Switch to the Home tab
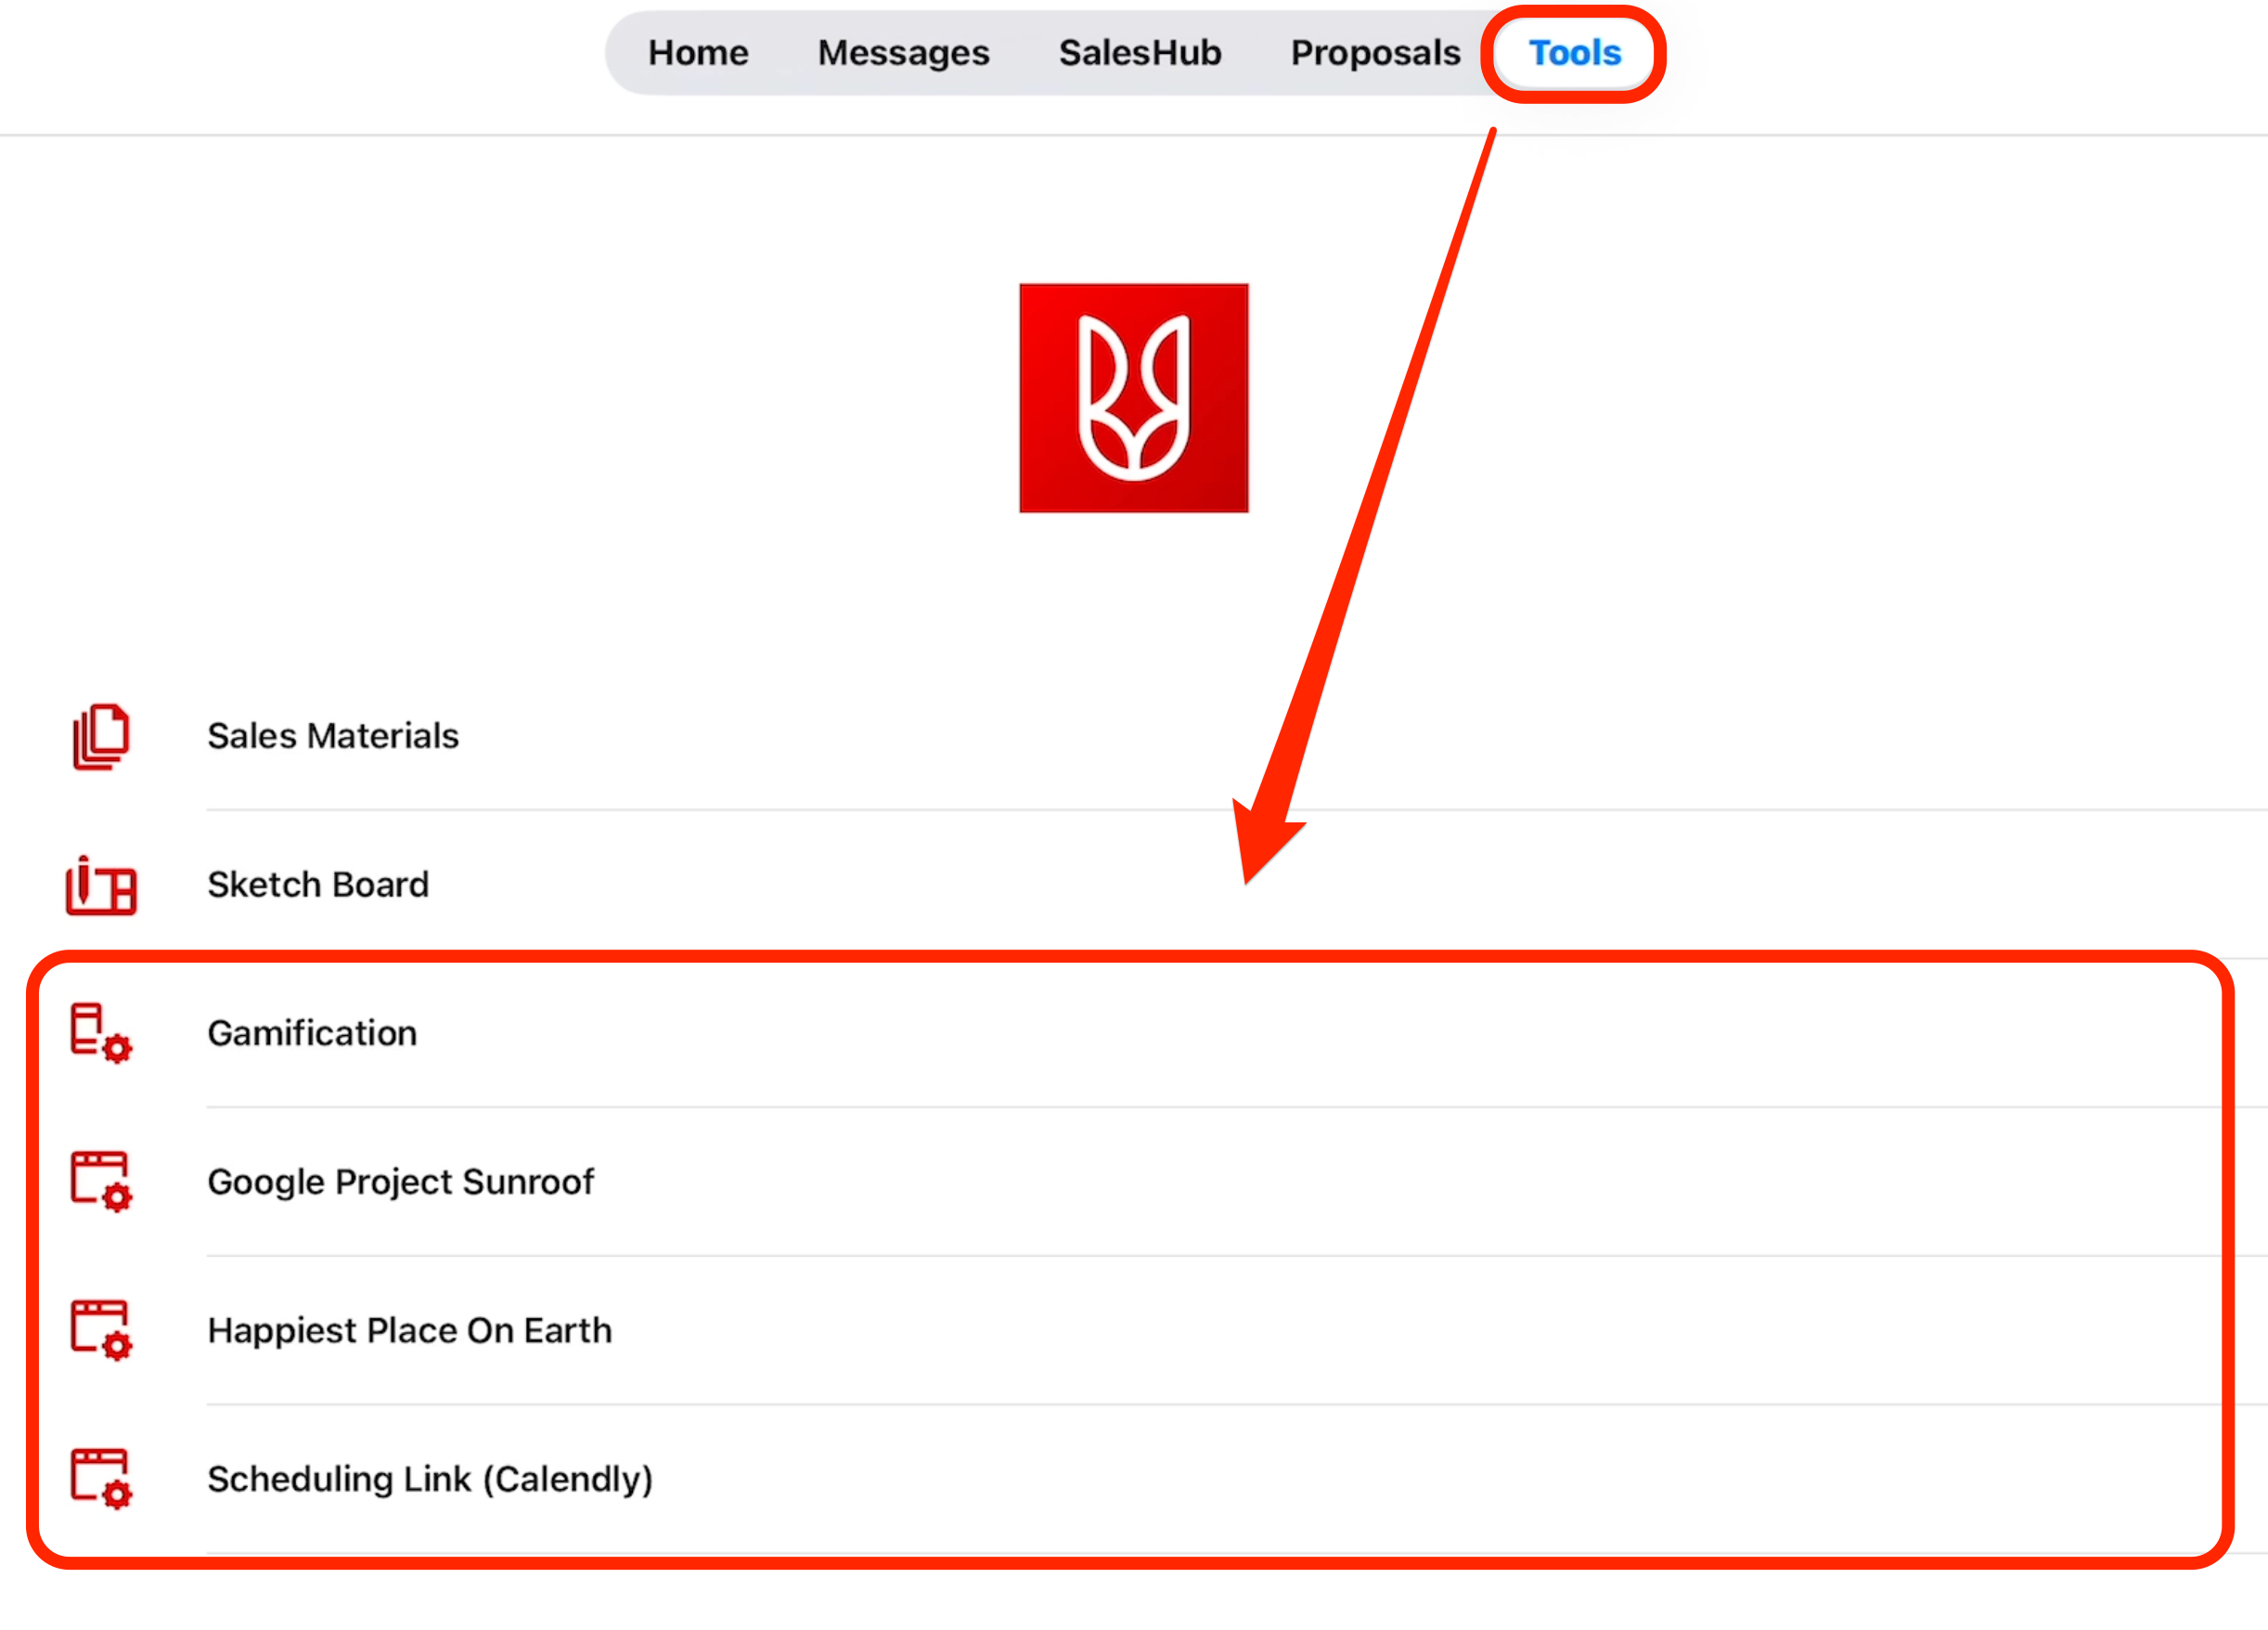Image resolution: width=2268 pixels, height=1630 pixels. [x=698, y=53]
